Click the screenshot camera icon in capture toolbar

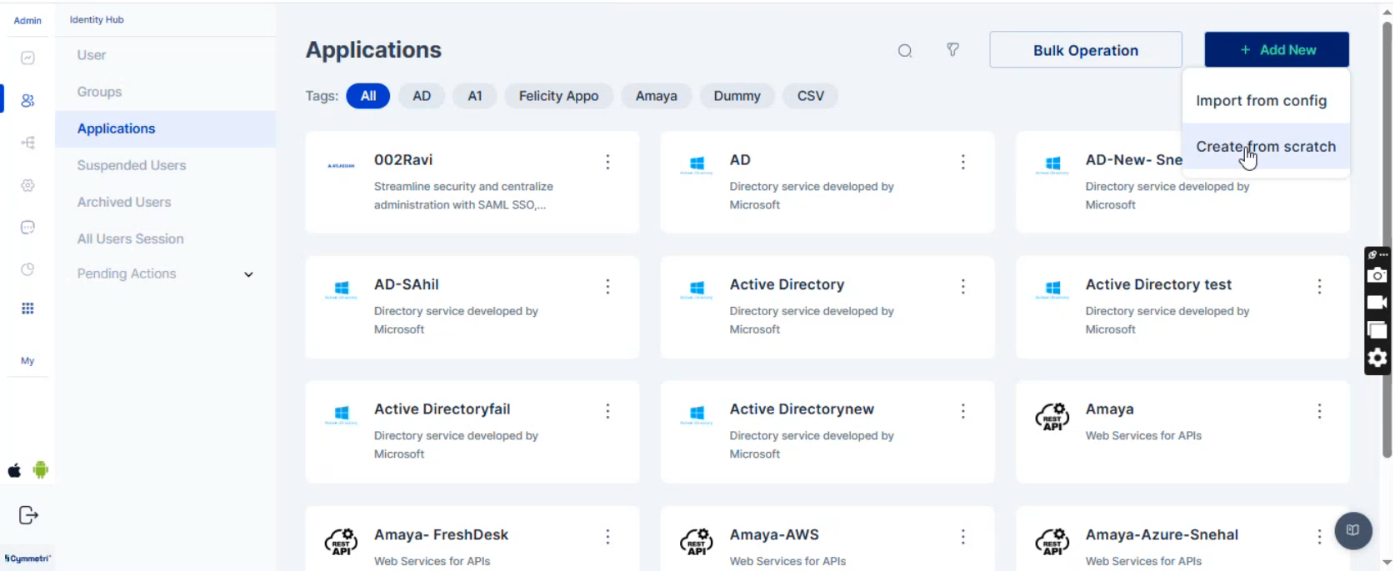tap(1378, 275)
